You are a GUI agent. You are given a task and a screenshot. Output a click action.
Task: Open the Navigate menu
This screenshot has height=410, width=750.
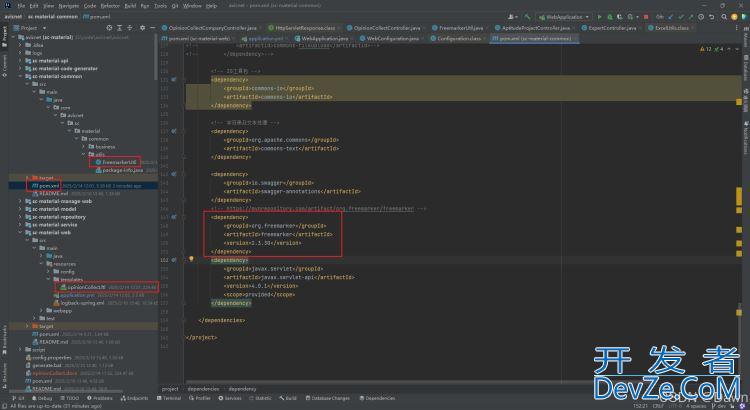68,6
